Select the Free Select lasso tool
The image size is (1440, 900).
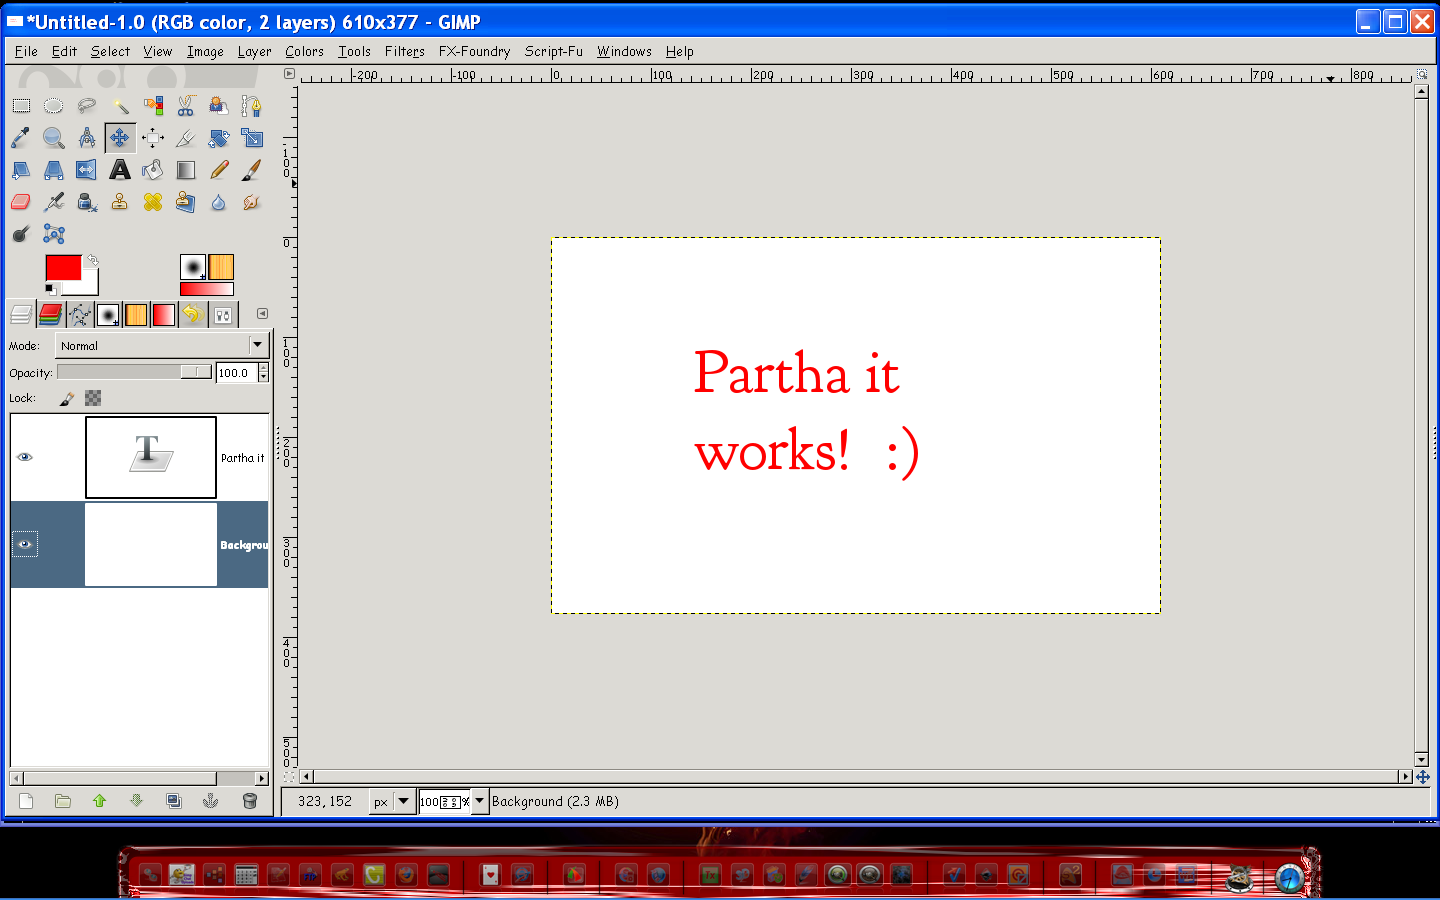(x=87, y=105)
